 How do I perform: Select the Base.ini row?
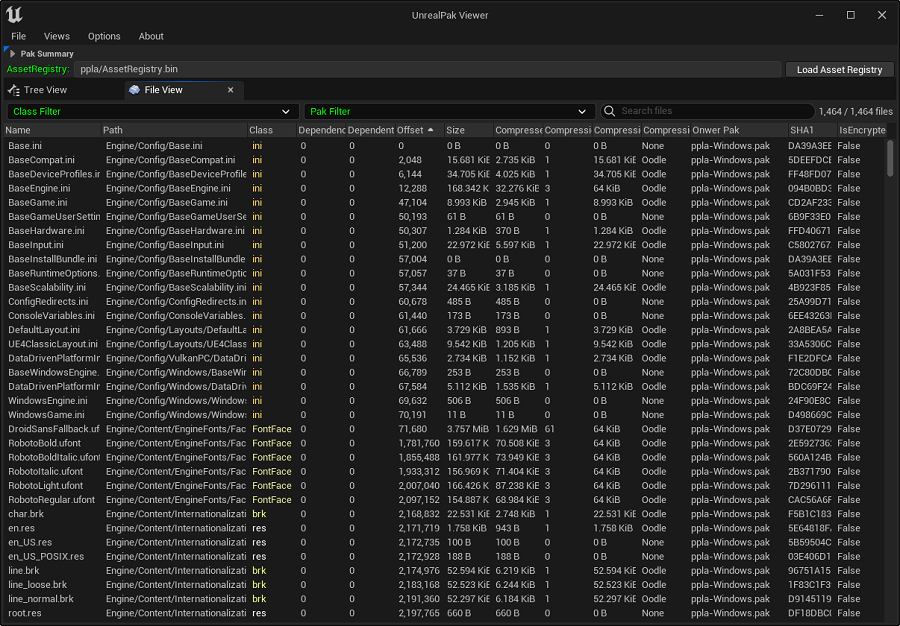(445, 146)
